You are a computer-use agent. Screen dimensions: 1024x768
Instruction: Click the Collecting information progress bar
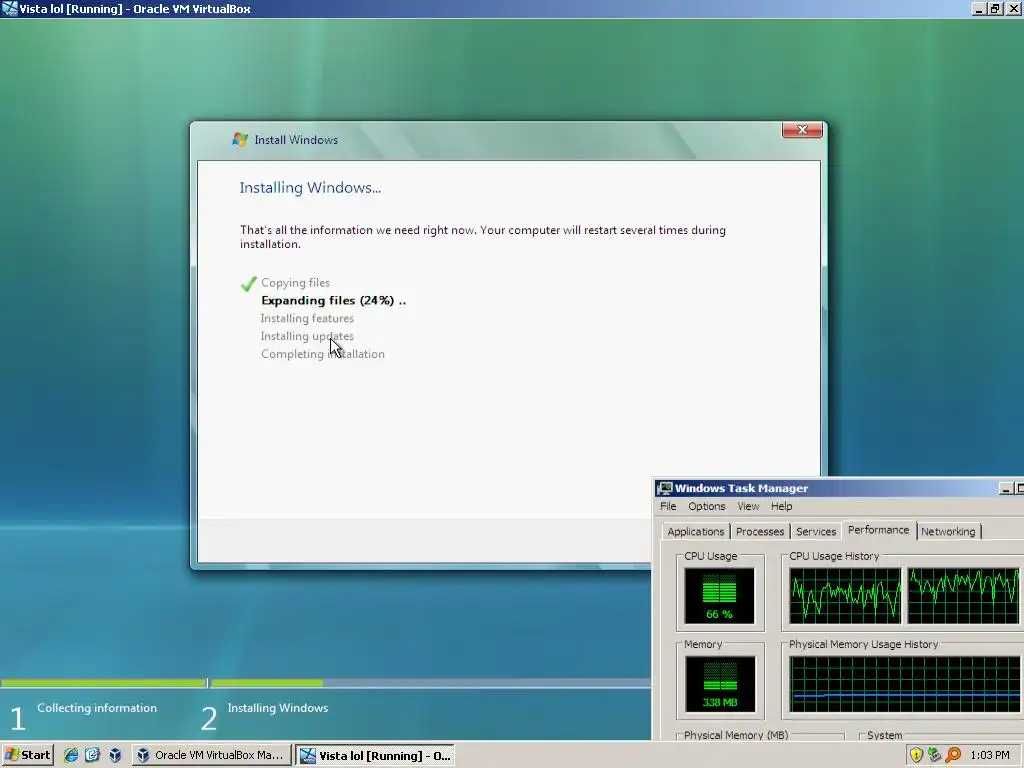(103, 683)
